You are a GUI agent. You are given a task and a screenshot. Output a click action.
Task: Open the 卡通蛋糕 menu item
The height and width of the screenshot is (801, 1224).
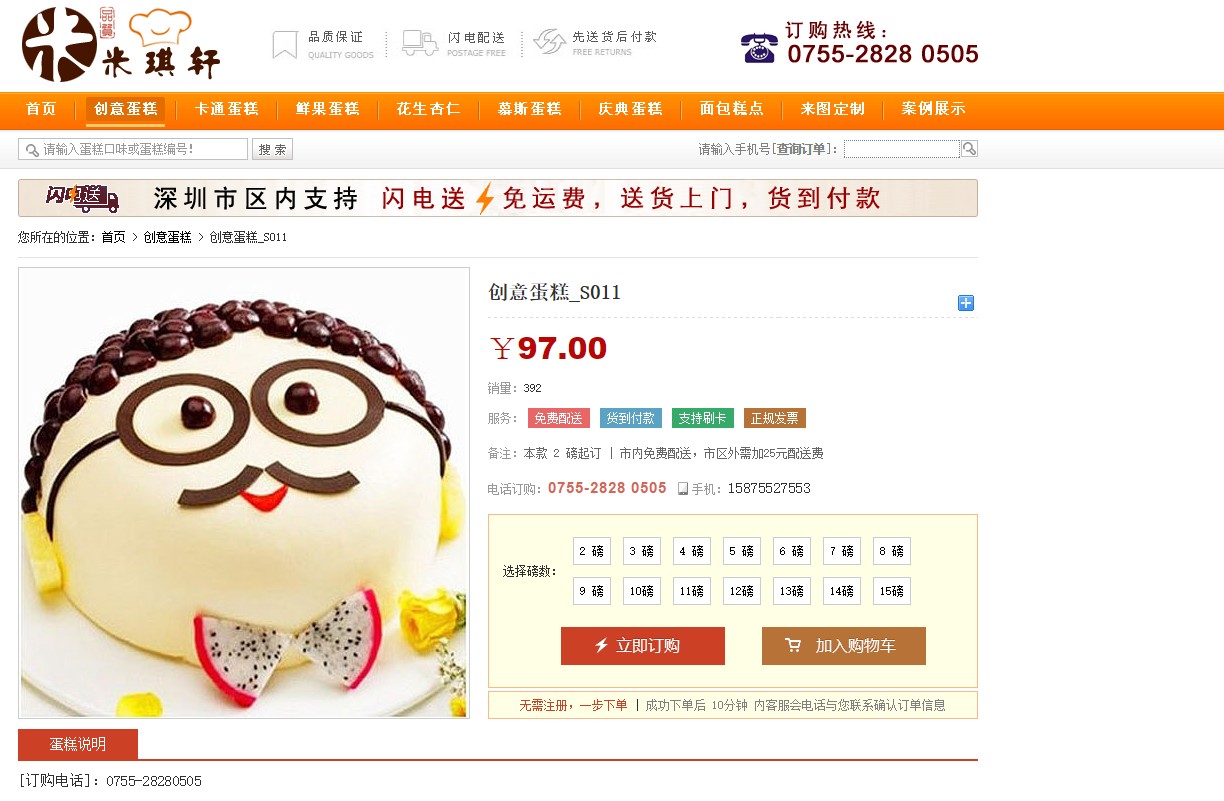(226, 109)
